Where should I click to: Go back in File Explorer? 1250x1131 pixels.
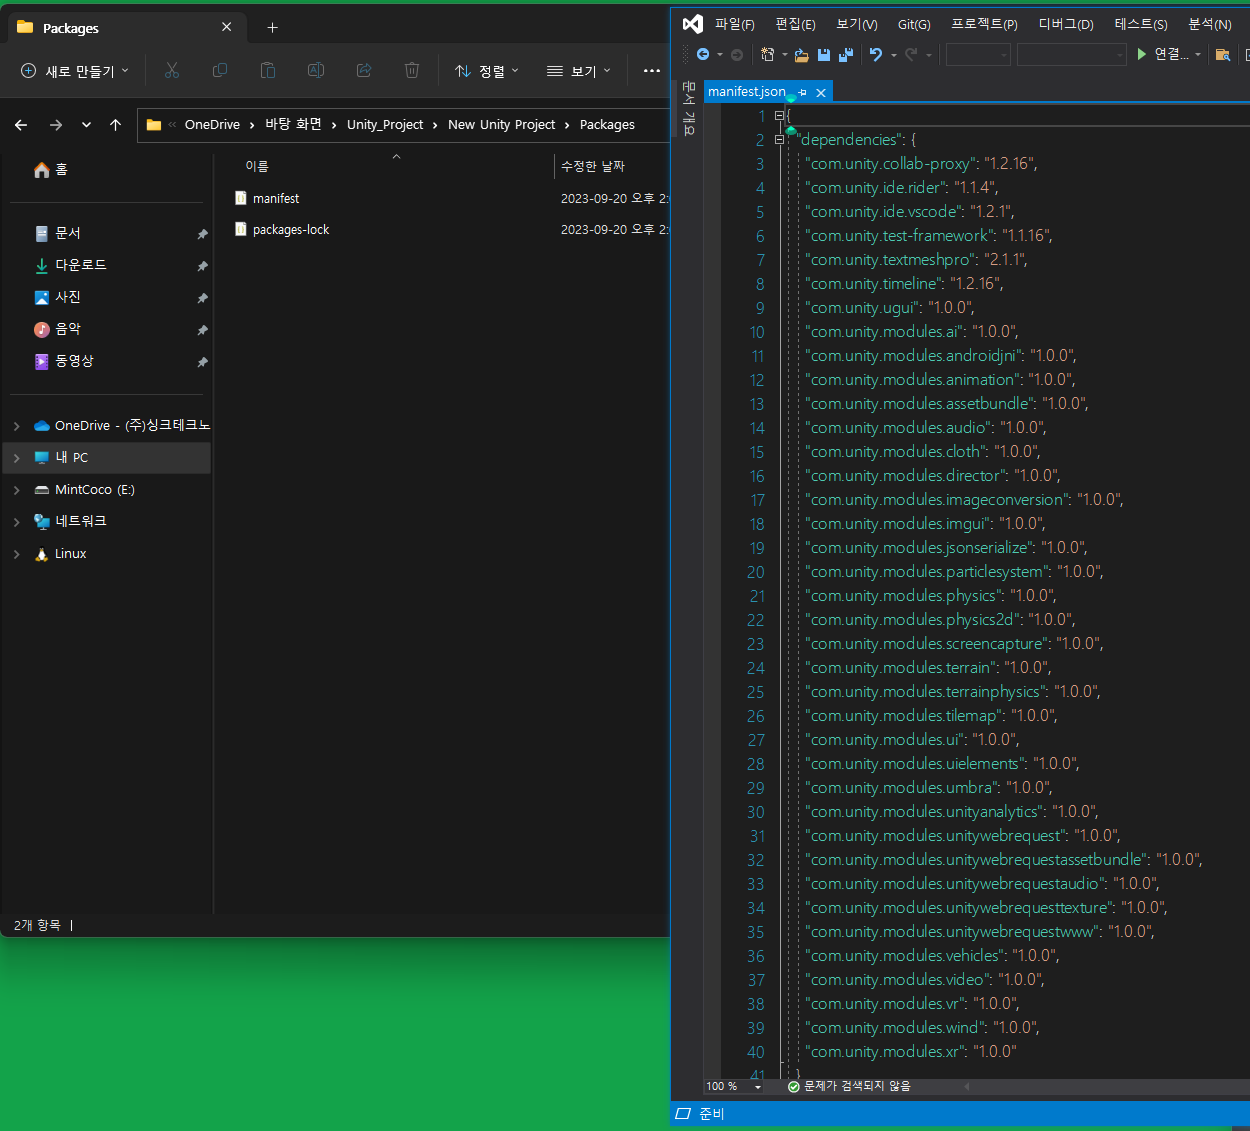(21, 125)
